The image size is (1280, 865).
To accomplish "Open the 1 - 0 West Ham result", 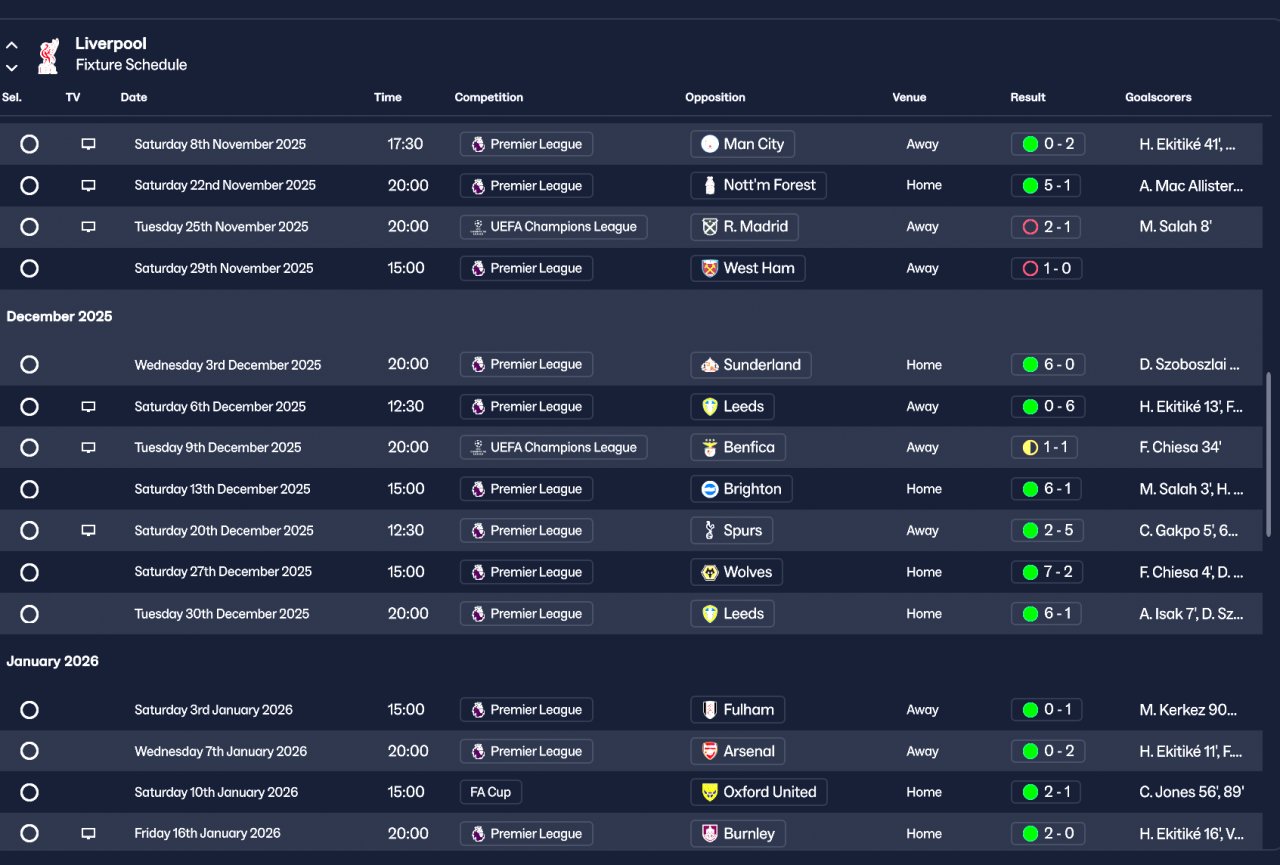I will [1046, 268].
